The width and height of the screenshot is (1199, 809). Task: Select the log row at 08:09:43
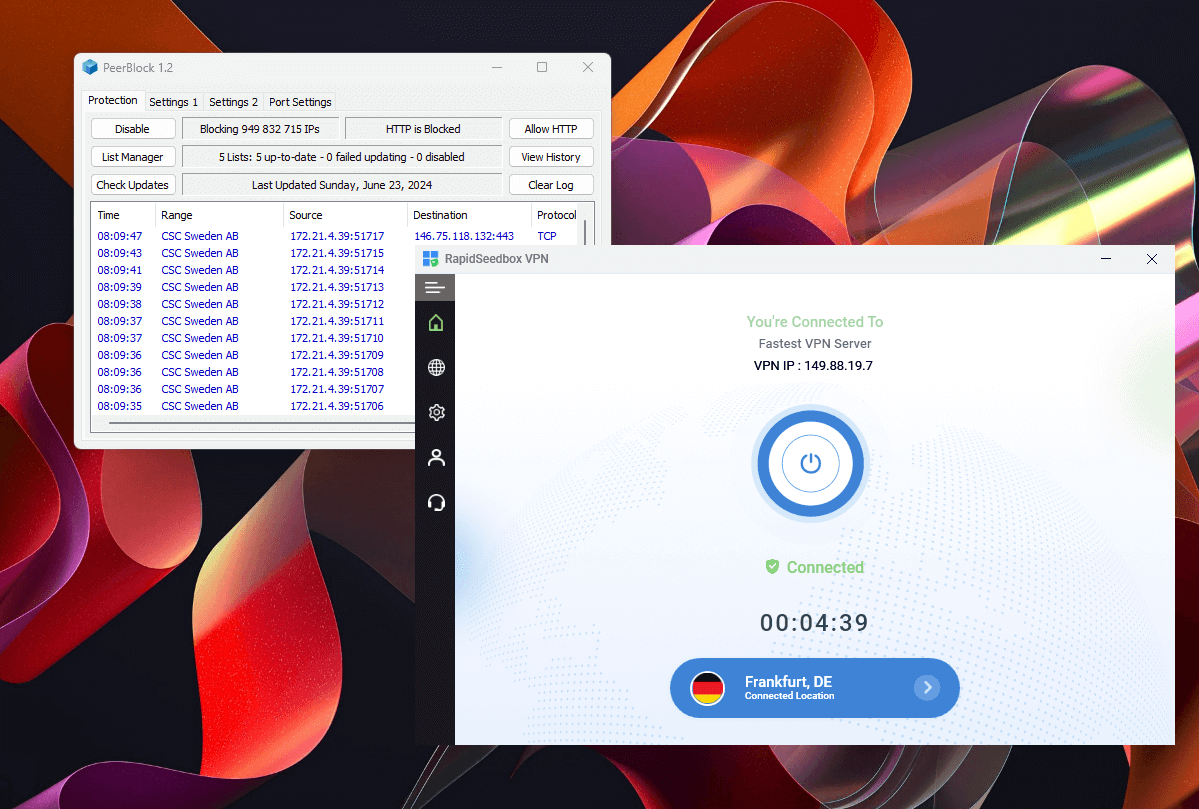(x=253, y=253)
